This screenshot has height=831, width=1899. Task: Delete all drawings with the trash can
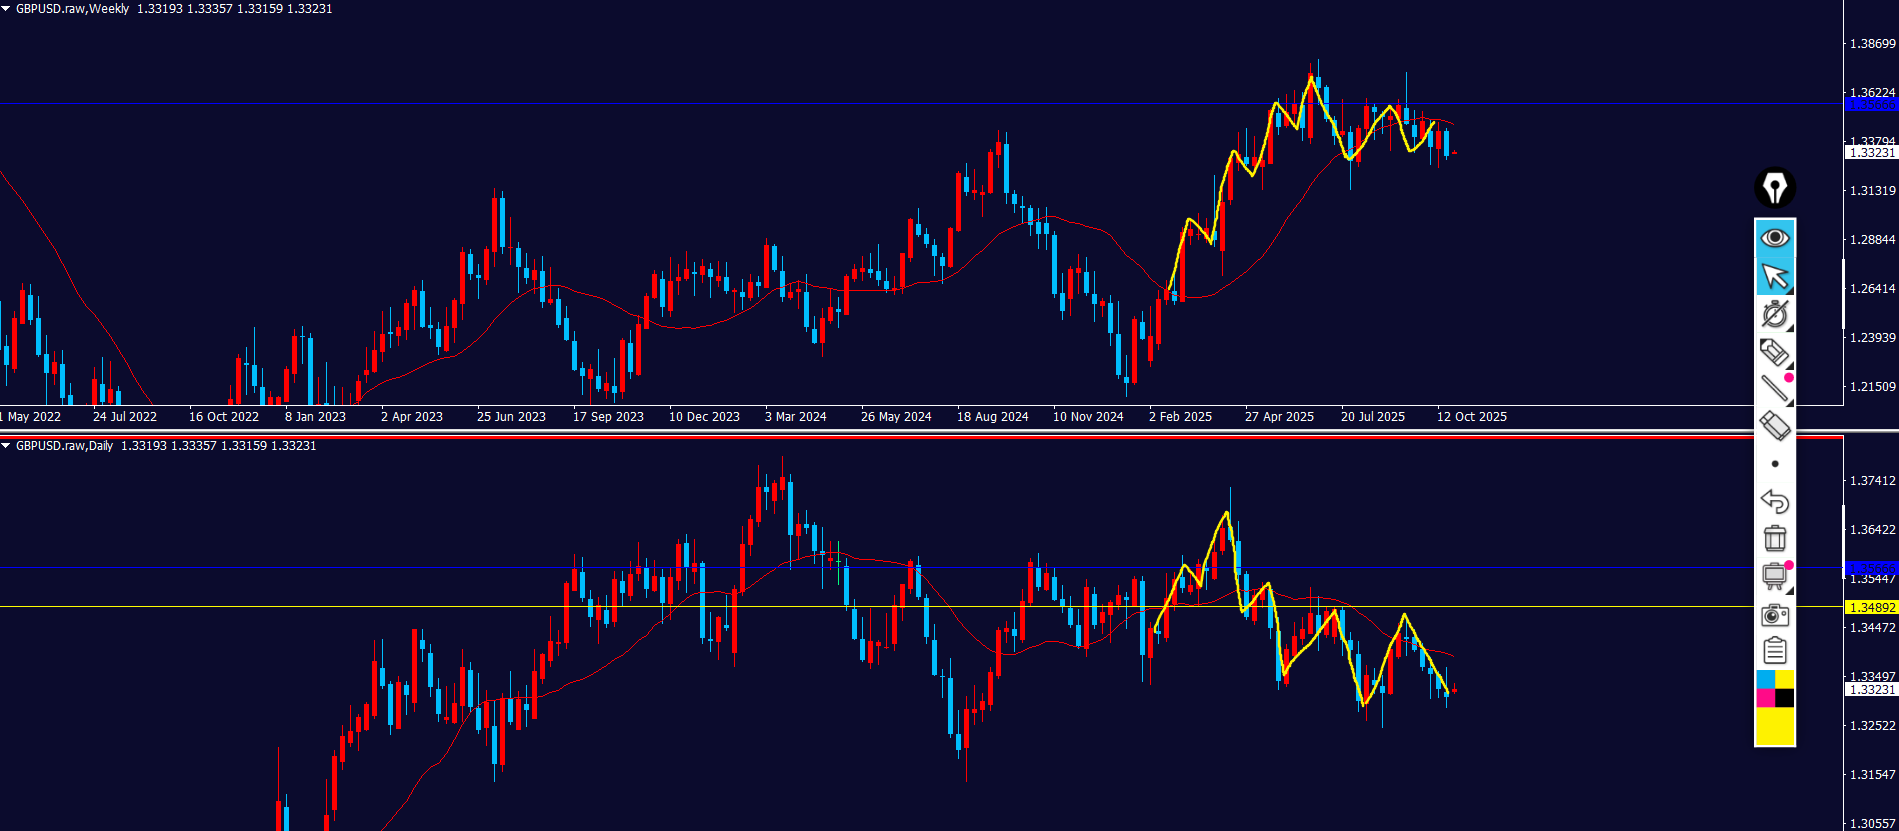tap(1775, 538)
